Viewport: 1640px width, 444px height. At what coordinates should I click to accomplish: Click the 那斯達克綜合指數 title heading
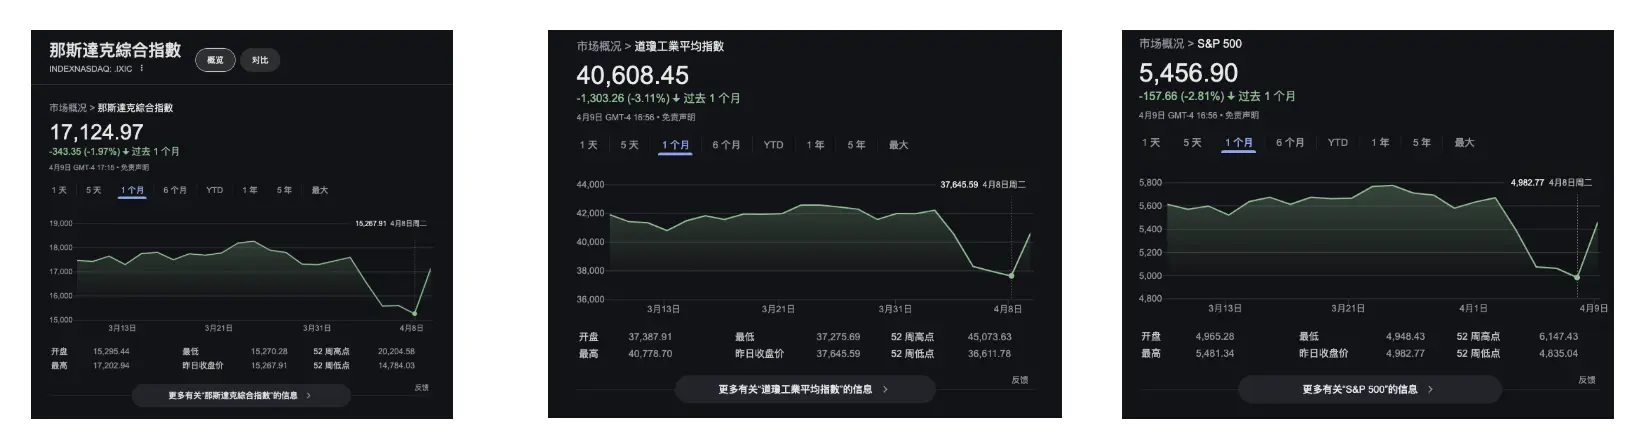[x=115, y=50]
